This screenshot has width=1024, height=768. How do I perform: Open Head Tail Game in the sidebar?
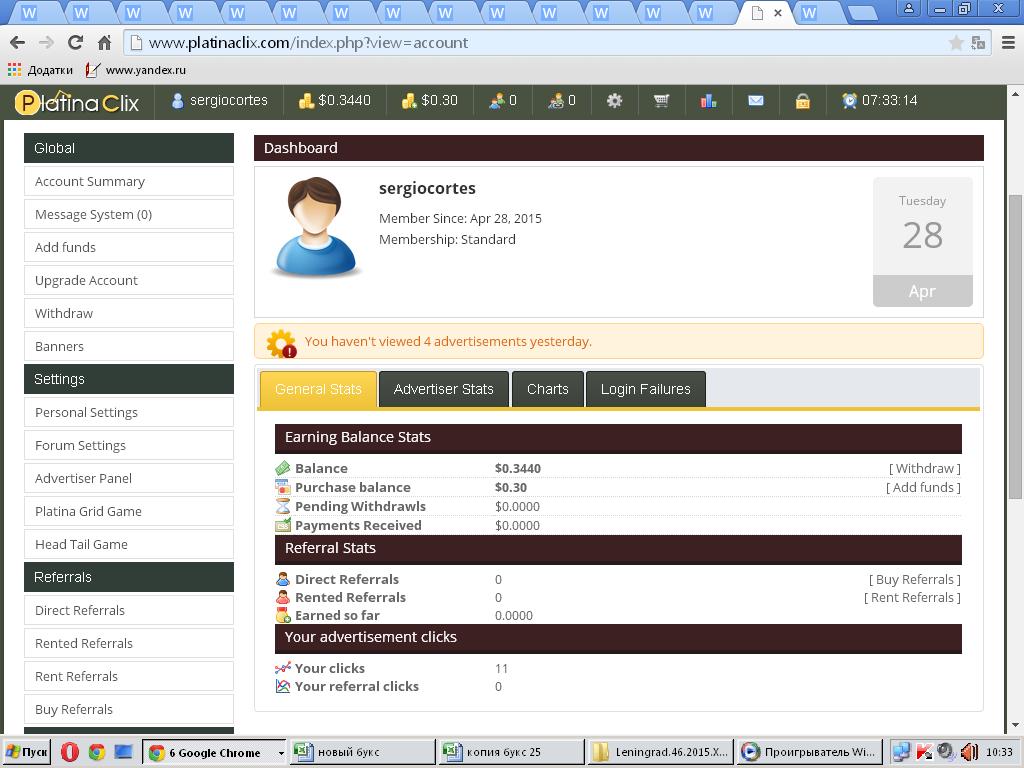[x=129, y=545]
